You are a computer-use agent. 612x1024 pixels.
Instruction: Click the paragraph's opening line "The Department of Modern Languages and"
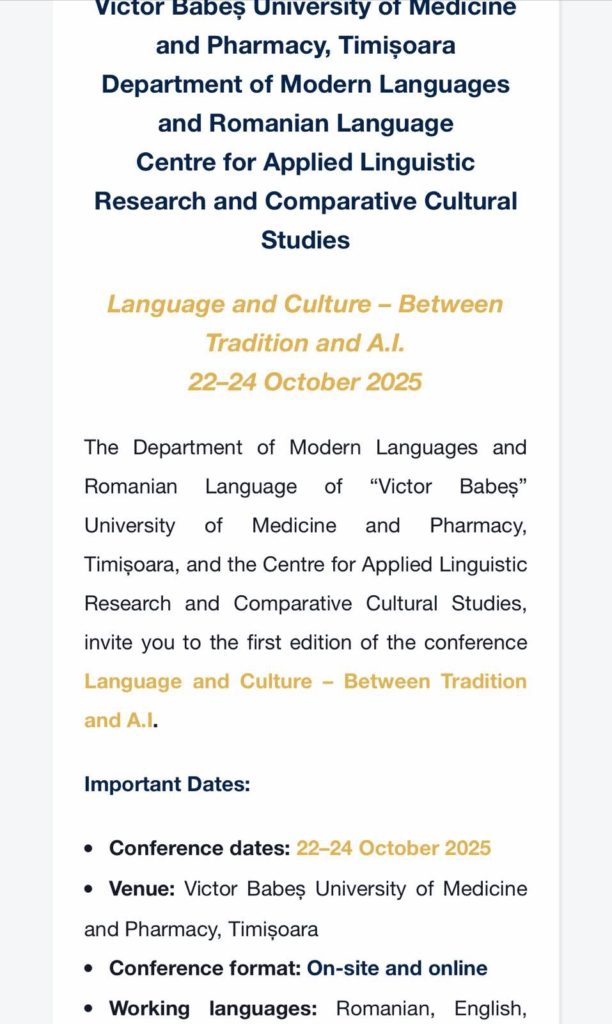[305, 448]
